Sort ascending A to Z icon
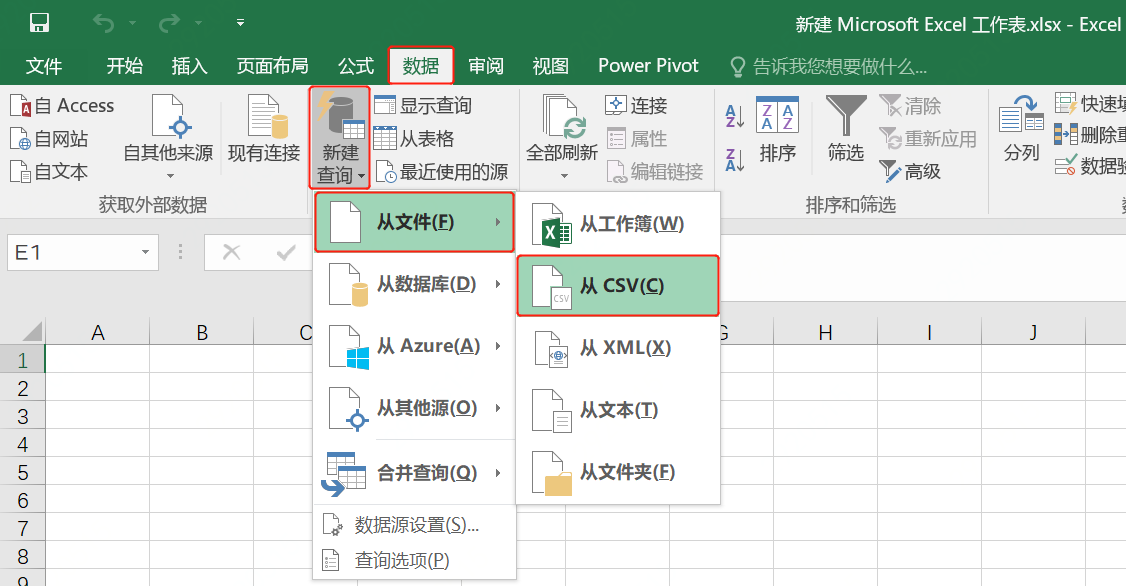The image size is (1126, 586). pos(734,116)
